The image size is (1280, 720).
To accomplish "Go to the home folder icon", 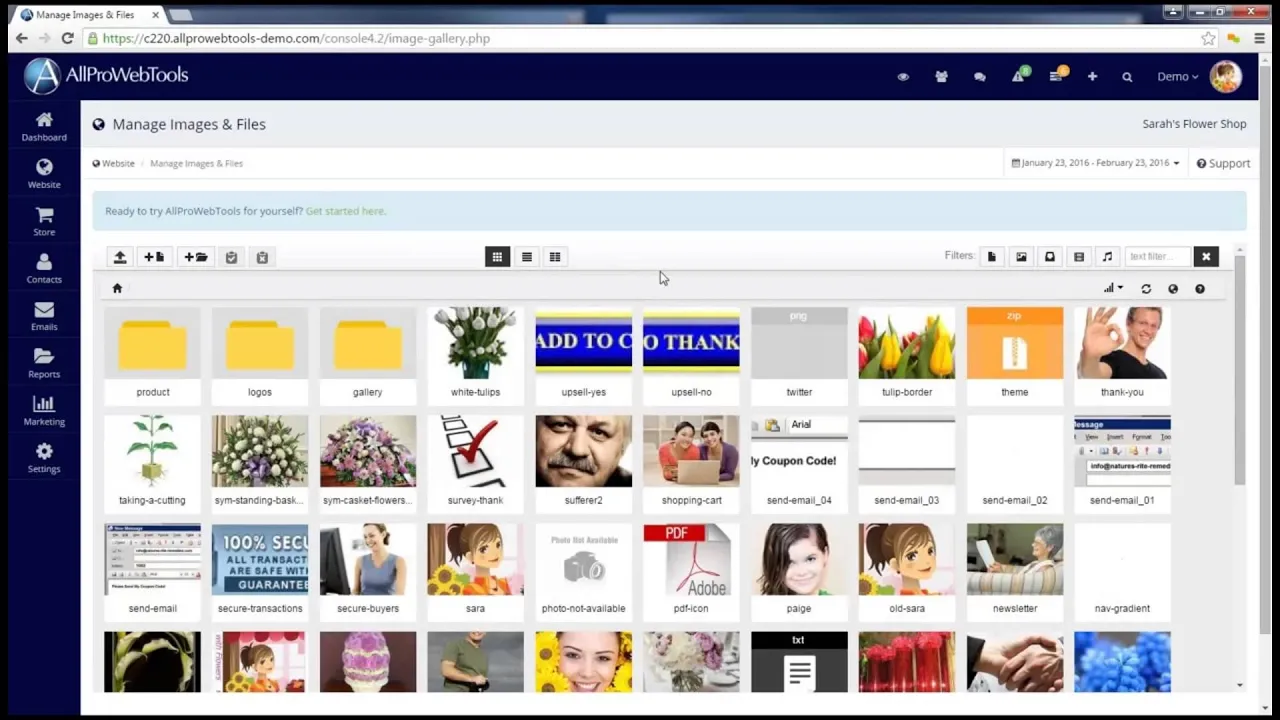I will click(x=117, y=288).
